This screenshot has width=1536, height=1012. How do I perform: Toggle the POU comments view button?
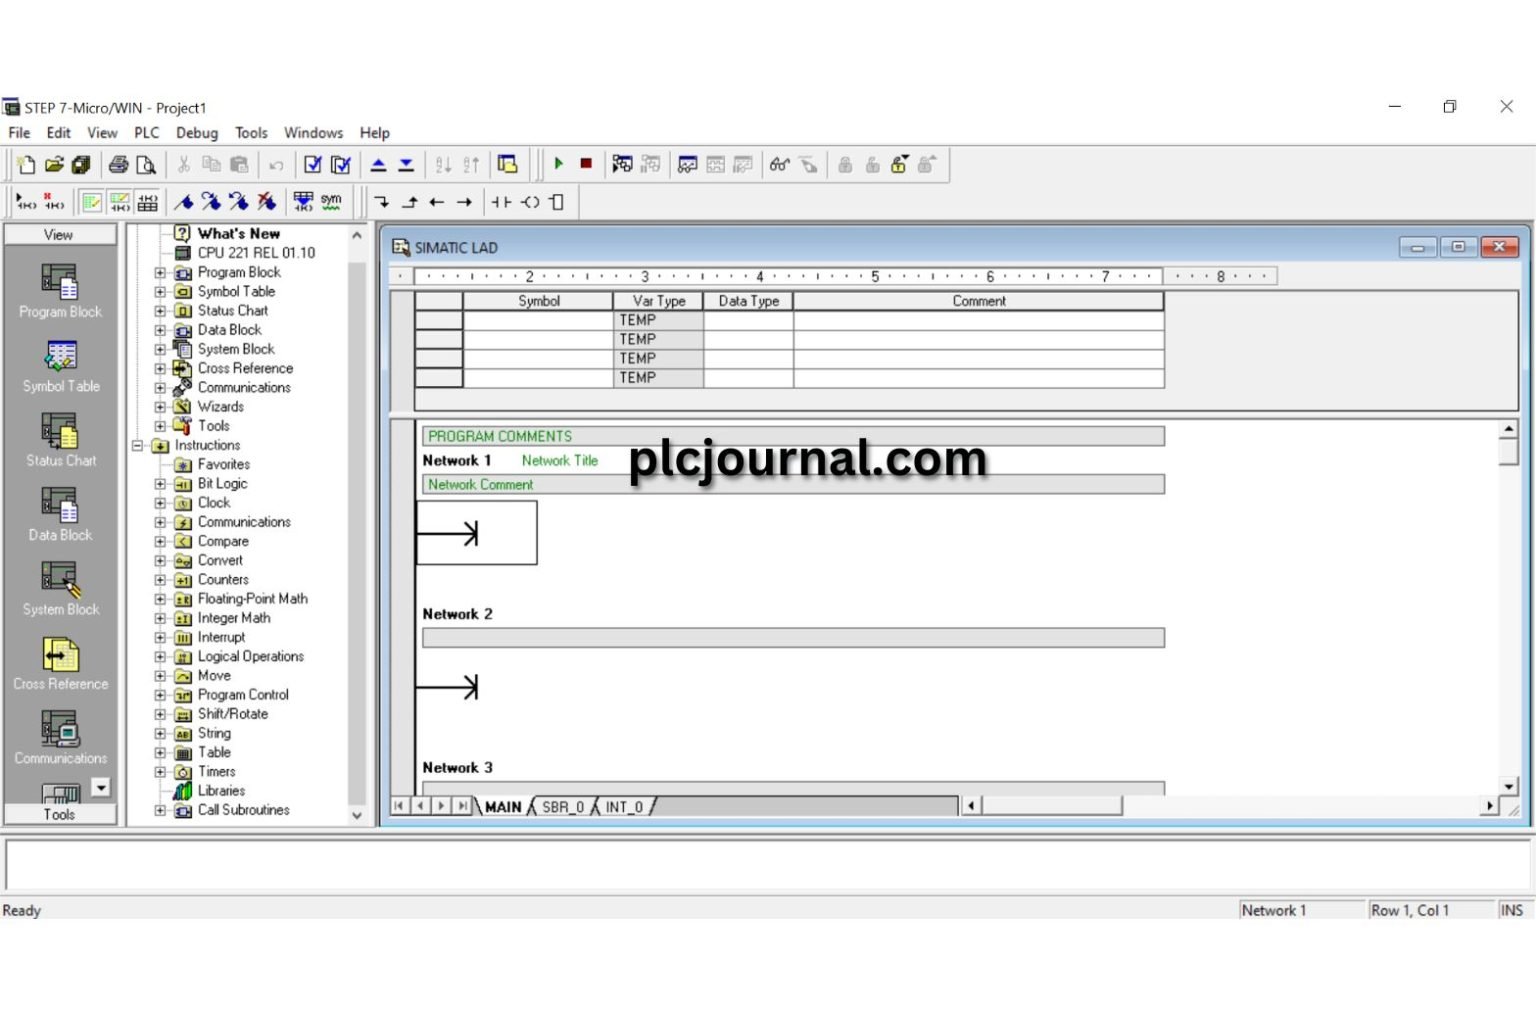[x=92, y=202]
